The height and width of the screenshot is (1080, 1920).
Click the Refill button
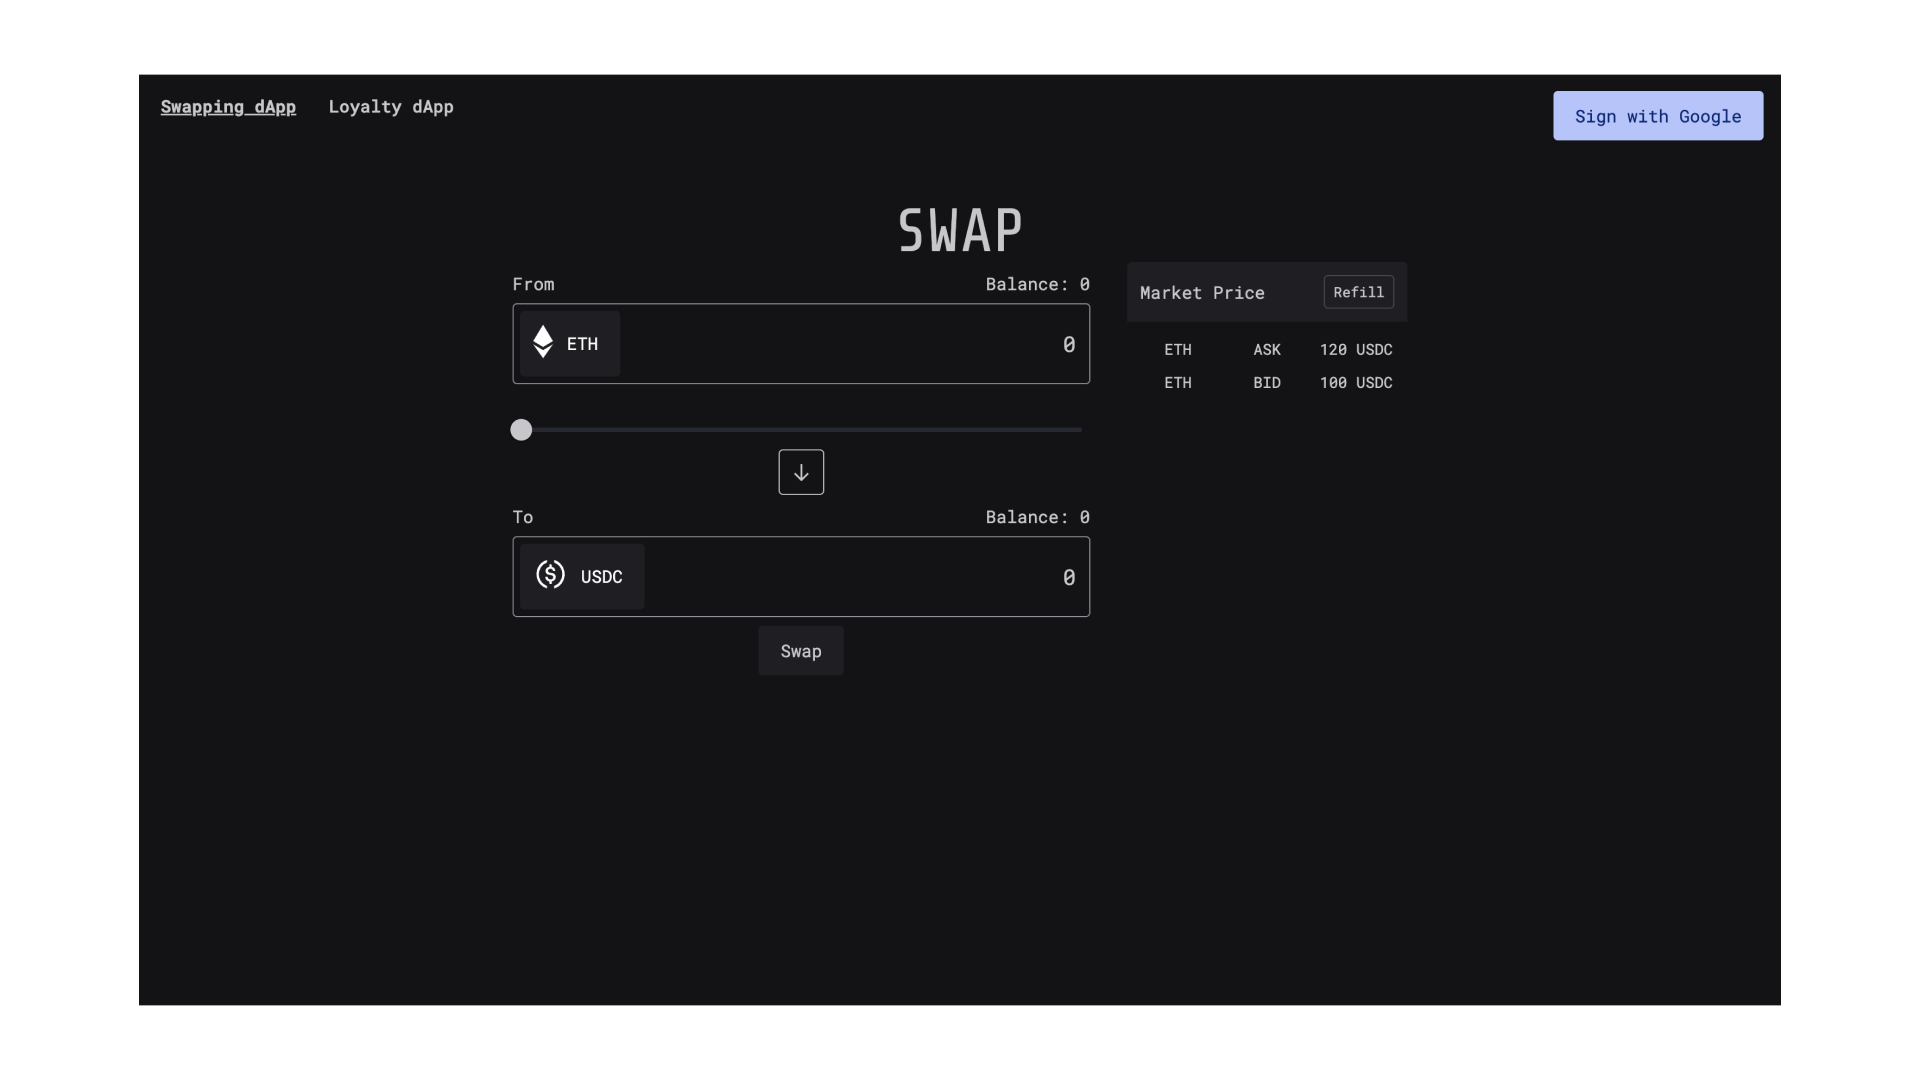click(1358, 291)
